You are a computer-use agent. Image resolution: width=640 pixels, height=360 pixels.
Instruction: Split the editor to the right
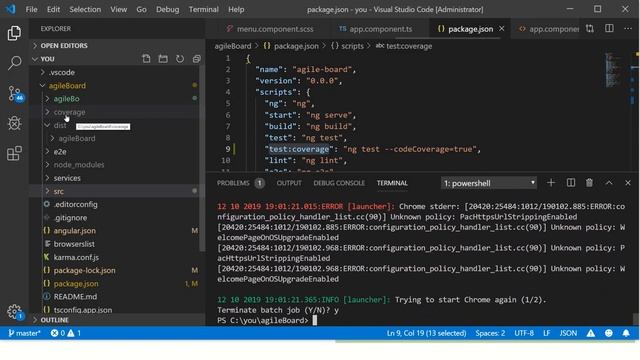(609, 29)
